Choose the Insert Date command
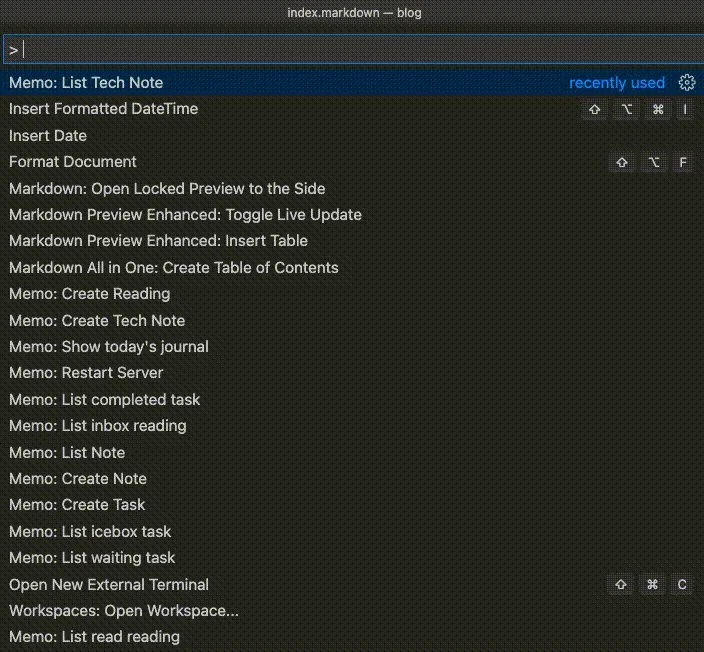Viewport: 704px width, 652px height. point(48,136)
